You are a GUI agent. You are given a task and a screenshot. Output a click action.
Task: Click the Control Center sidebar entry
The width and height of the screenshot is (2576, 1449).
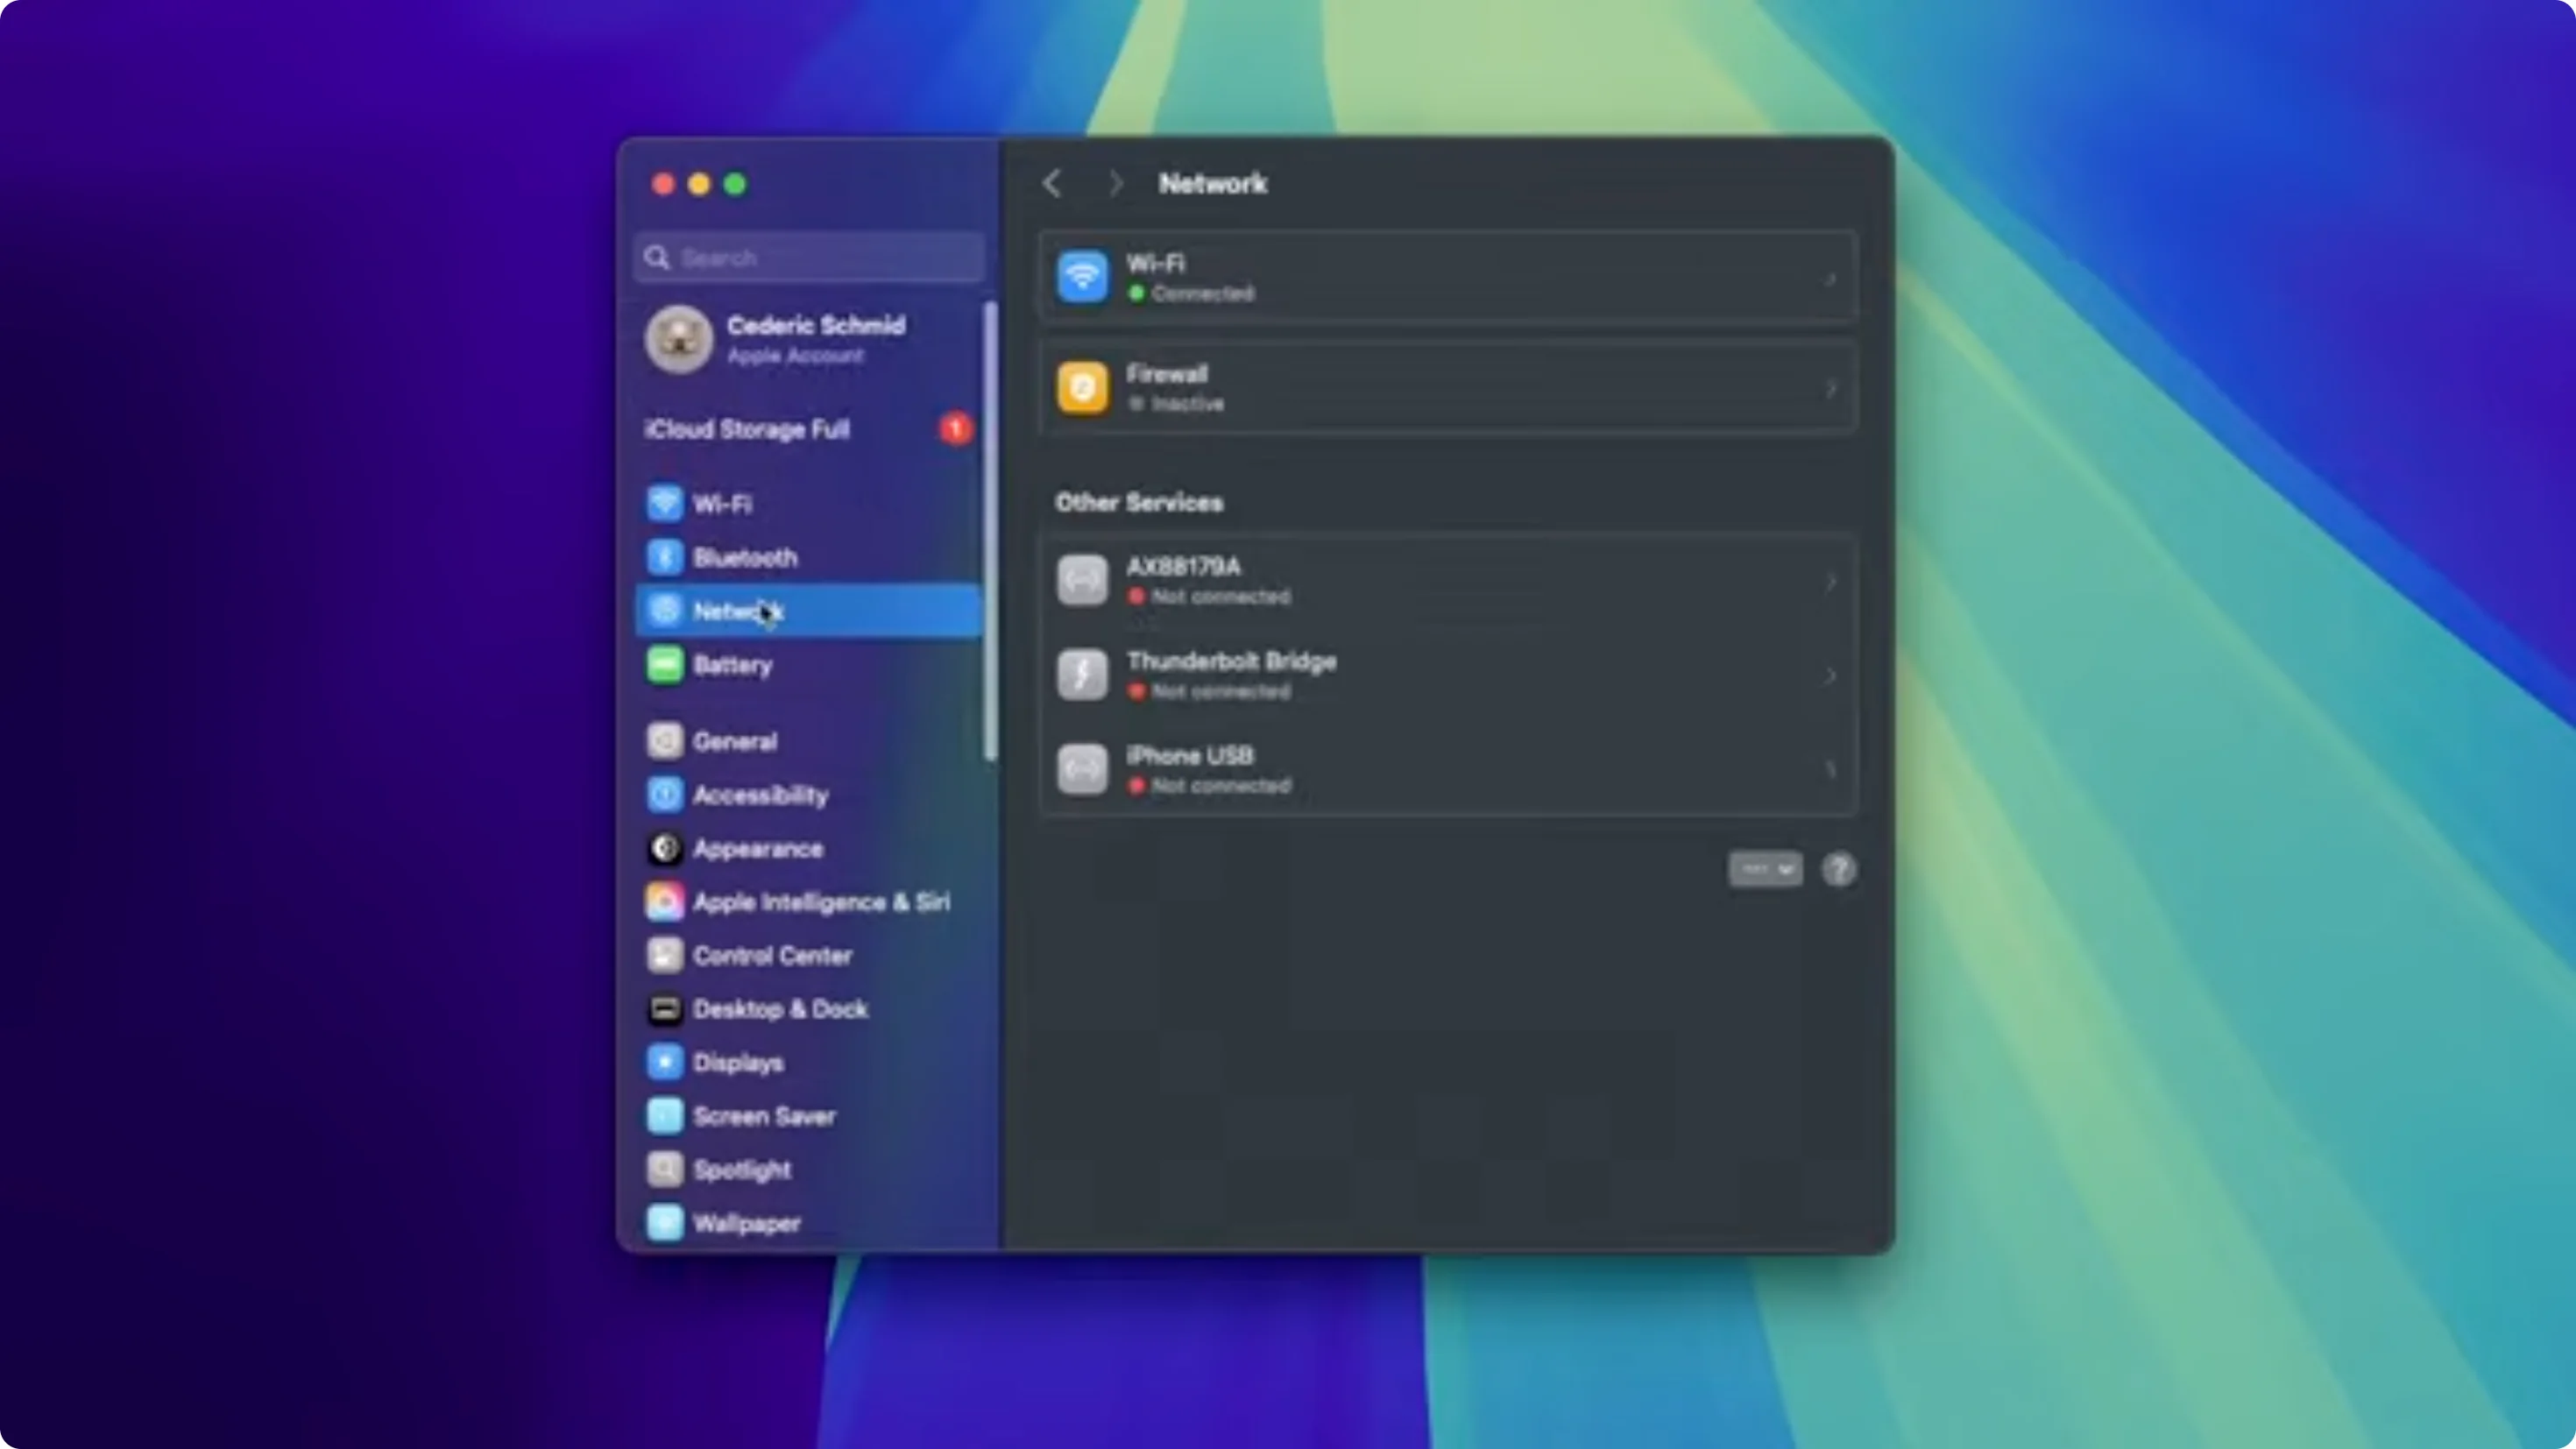pyautogui.click(x=774, y=955)
